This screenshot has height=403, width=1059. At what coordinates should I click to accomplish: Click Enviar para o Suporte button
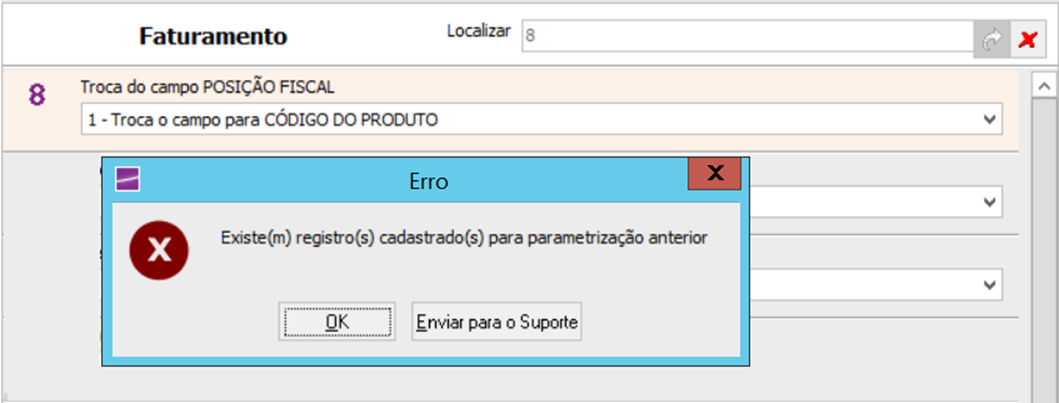tap(496, 322)
